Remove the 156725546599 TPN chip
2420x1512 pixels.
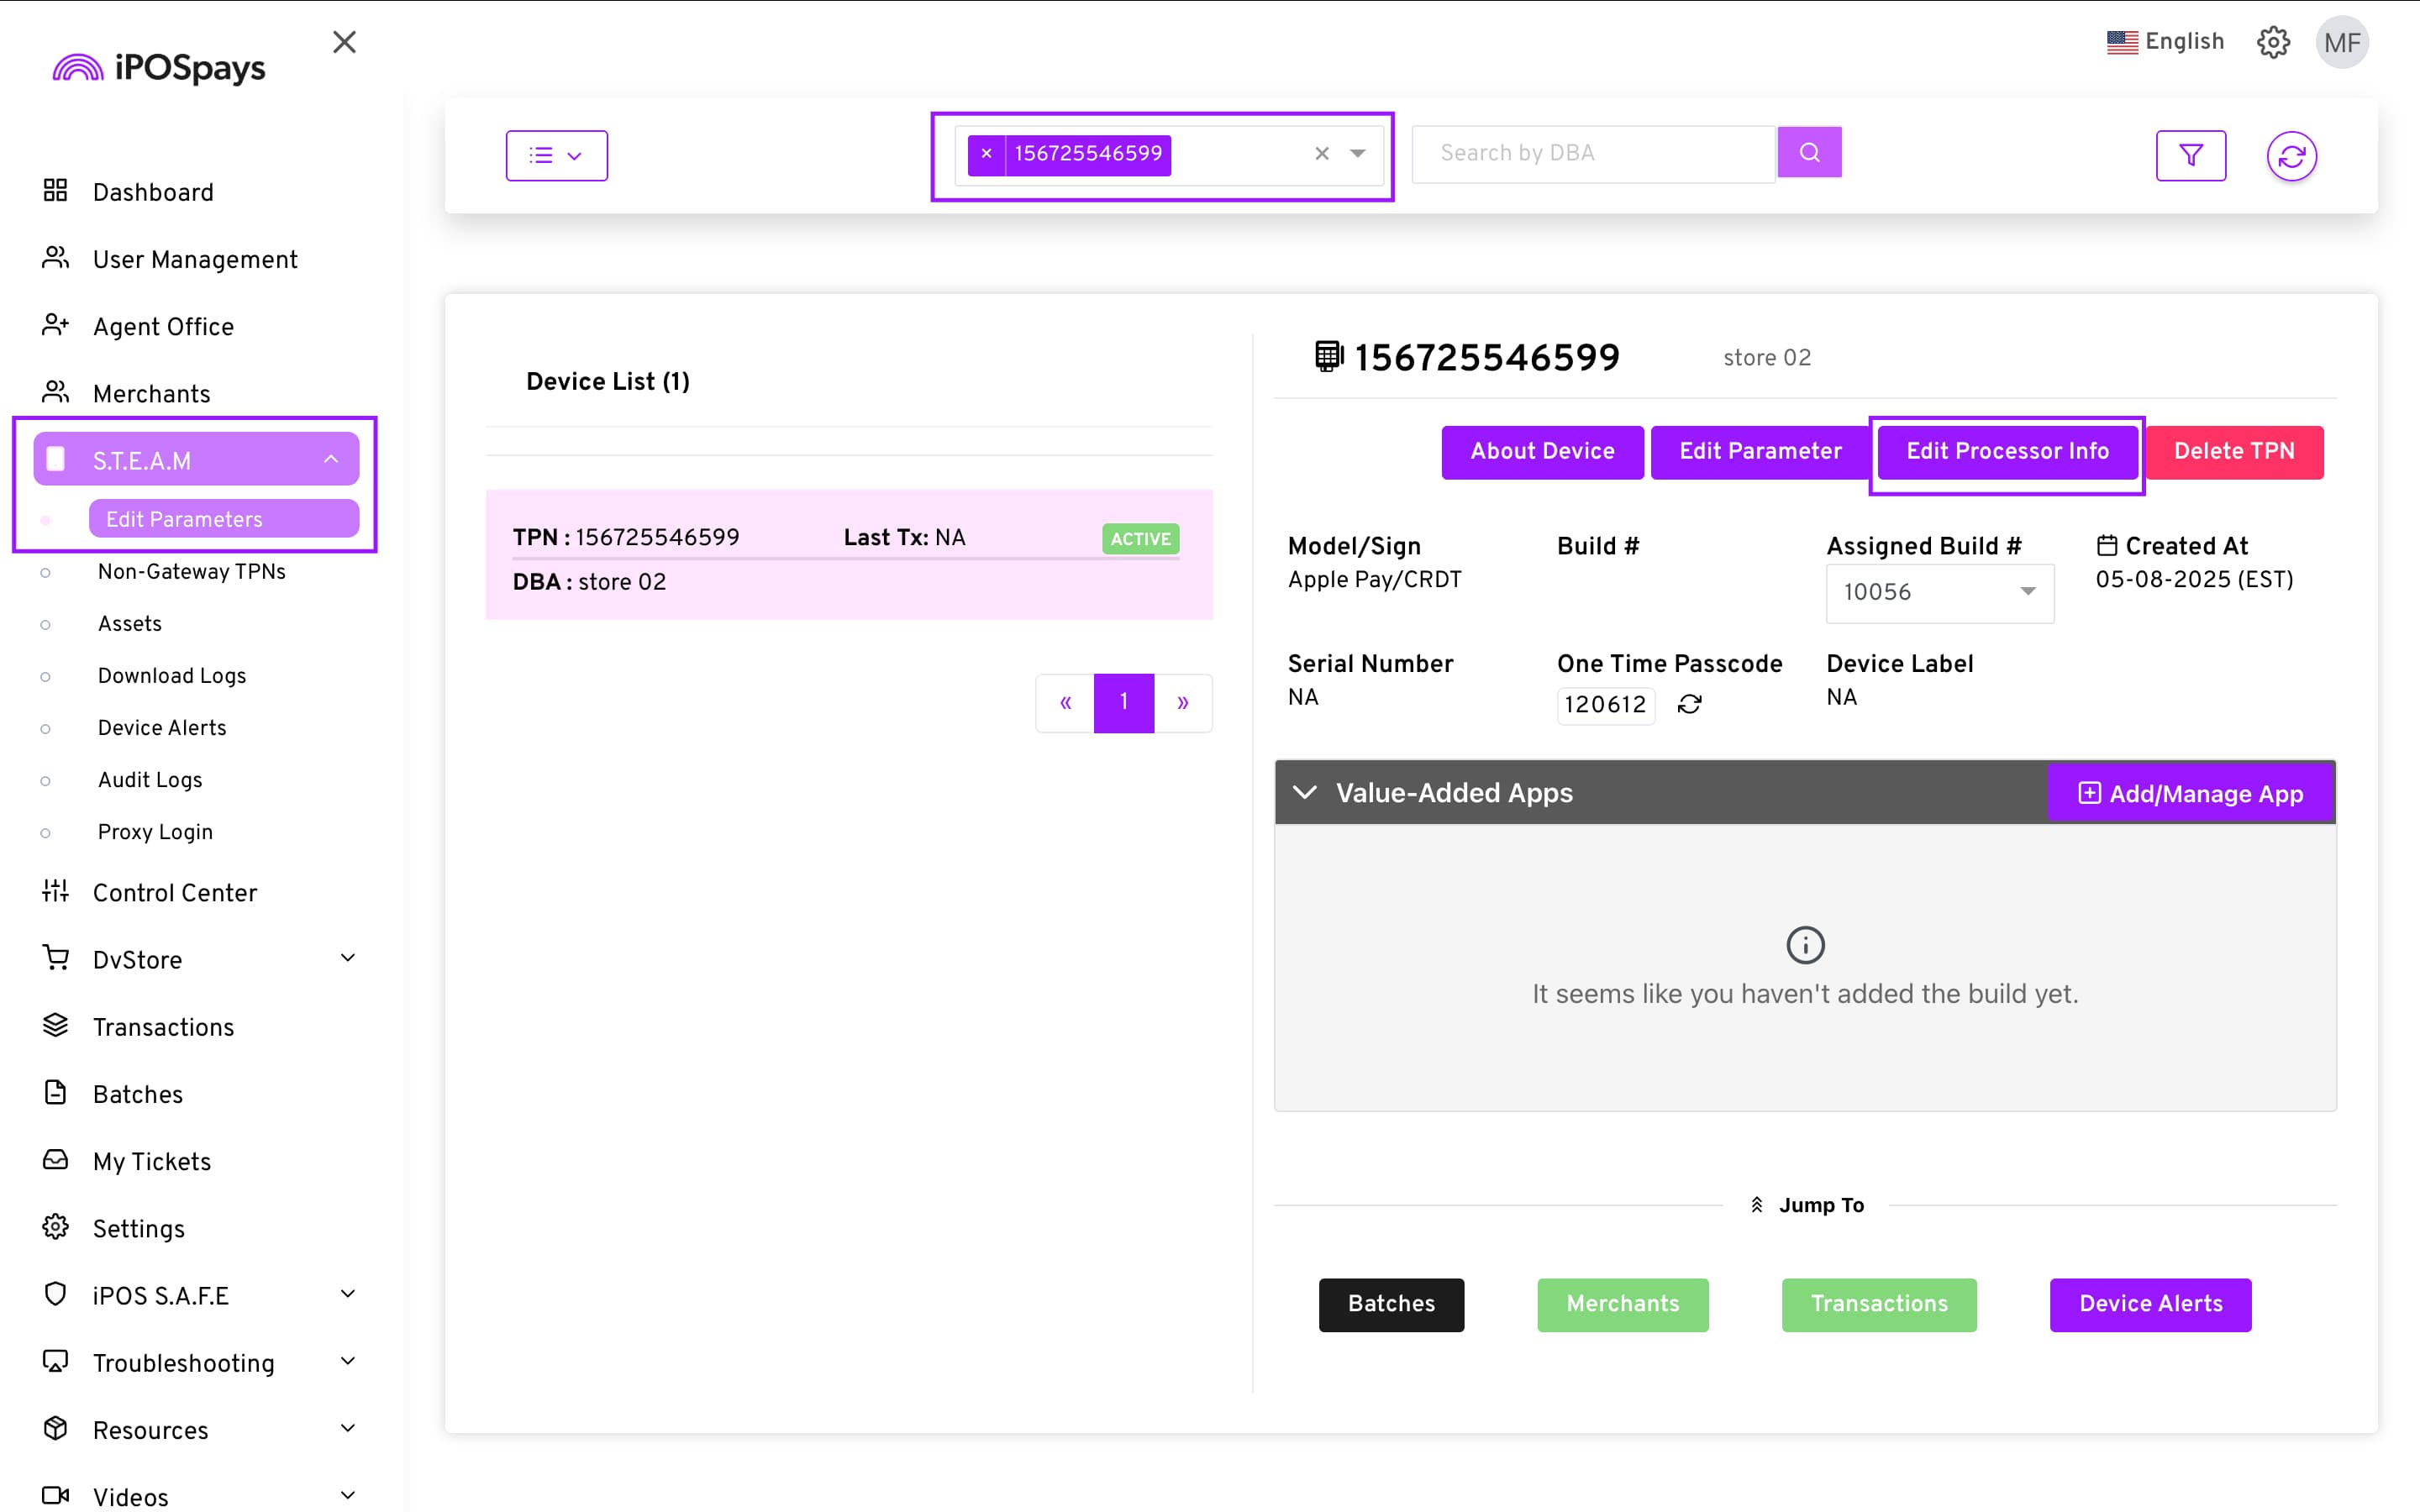point(986,154)
